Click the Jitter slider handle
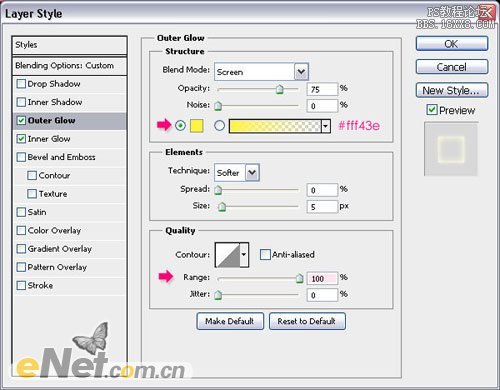The width and height of the screenshot is (500, 390). [x=218, y=295]
